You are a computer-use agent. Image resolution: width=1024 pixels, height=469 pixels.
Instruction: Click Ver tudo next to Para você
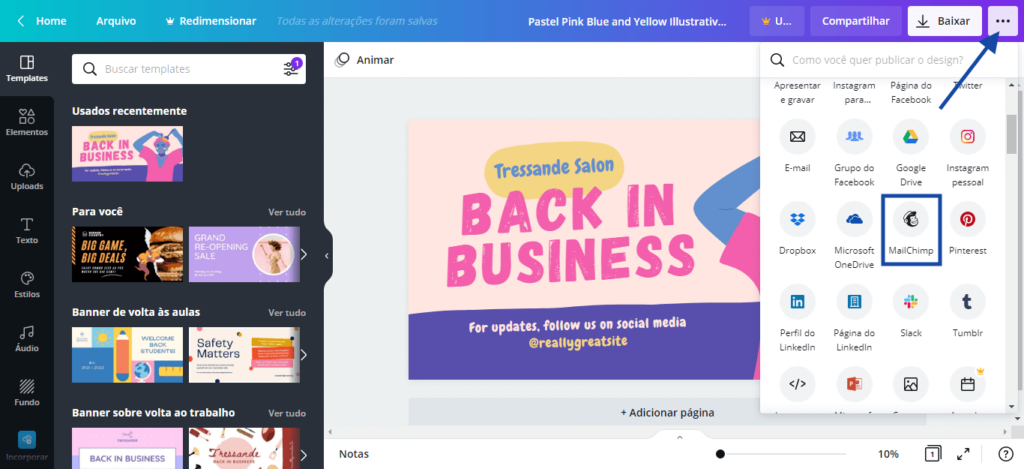287,212
